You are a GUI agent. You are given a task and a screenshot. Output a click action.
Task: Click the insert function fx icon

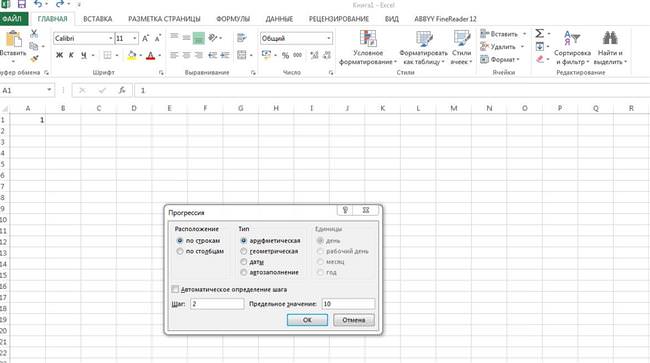(x=121, y=90)
